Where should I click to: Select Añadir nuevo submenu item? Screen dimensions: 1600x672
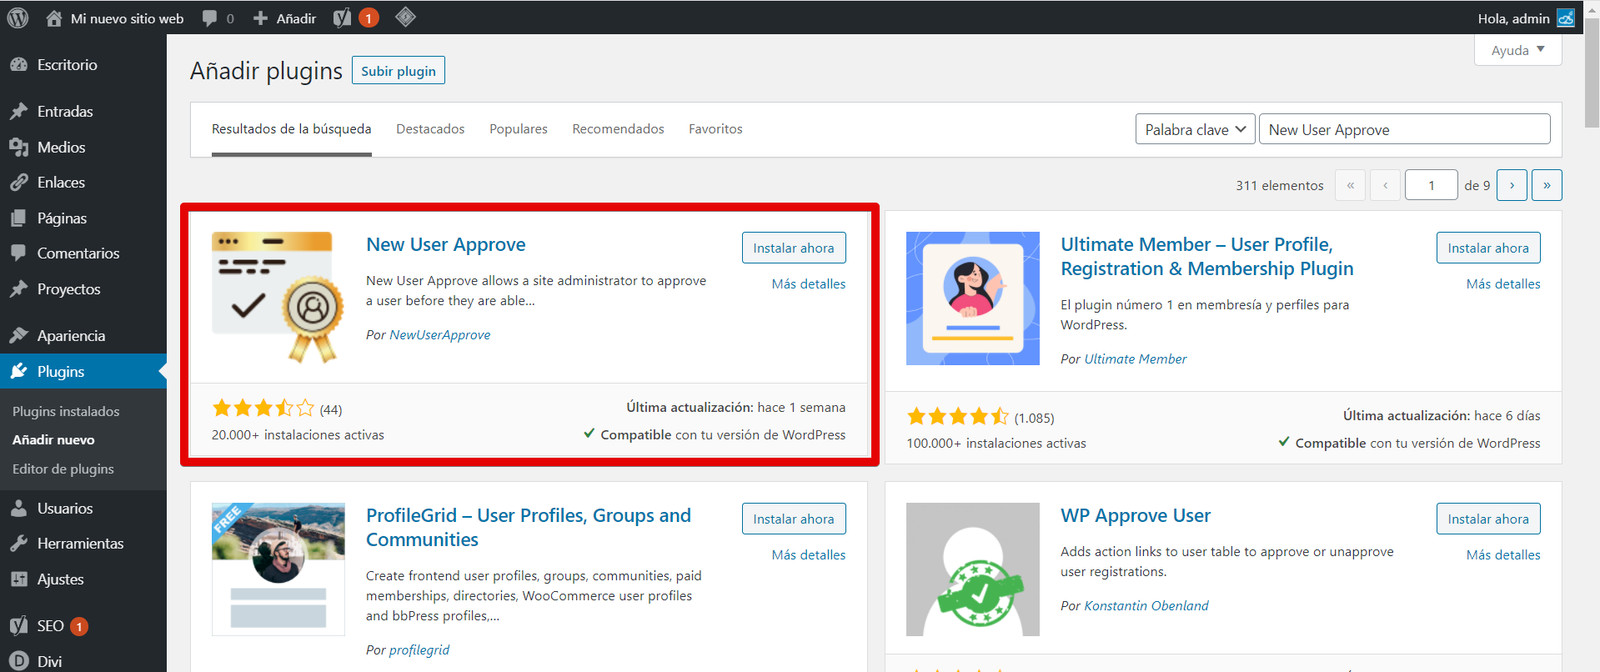(x=54, y=440)
